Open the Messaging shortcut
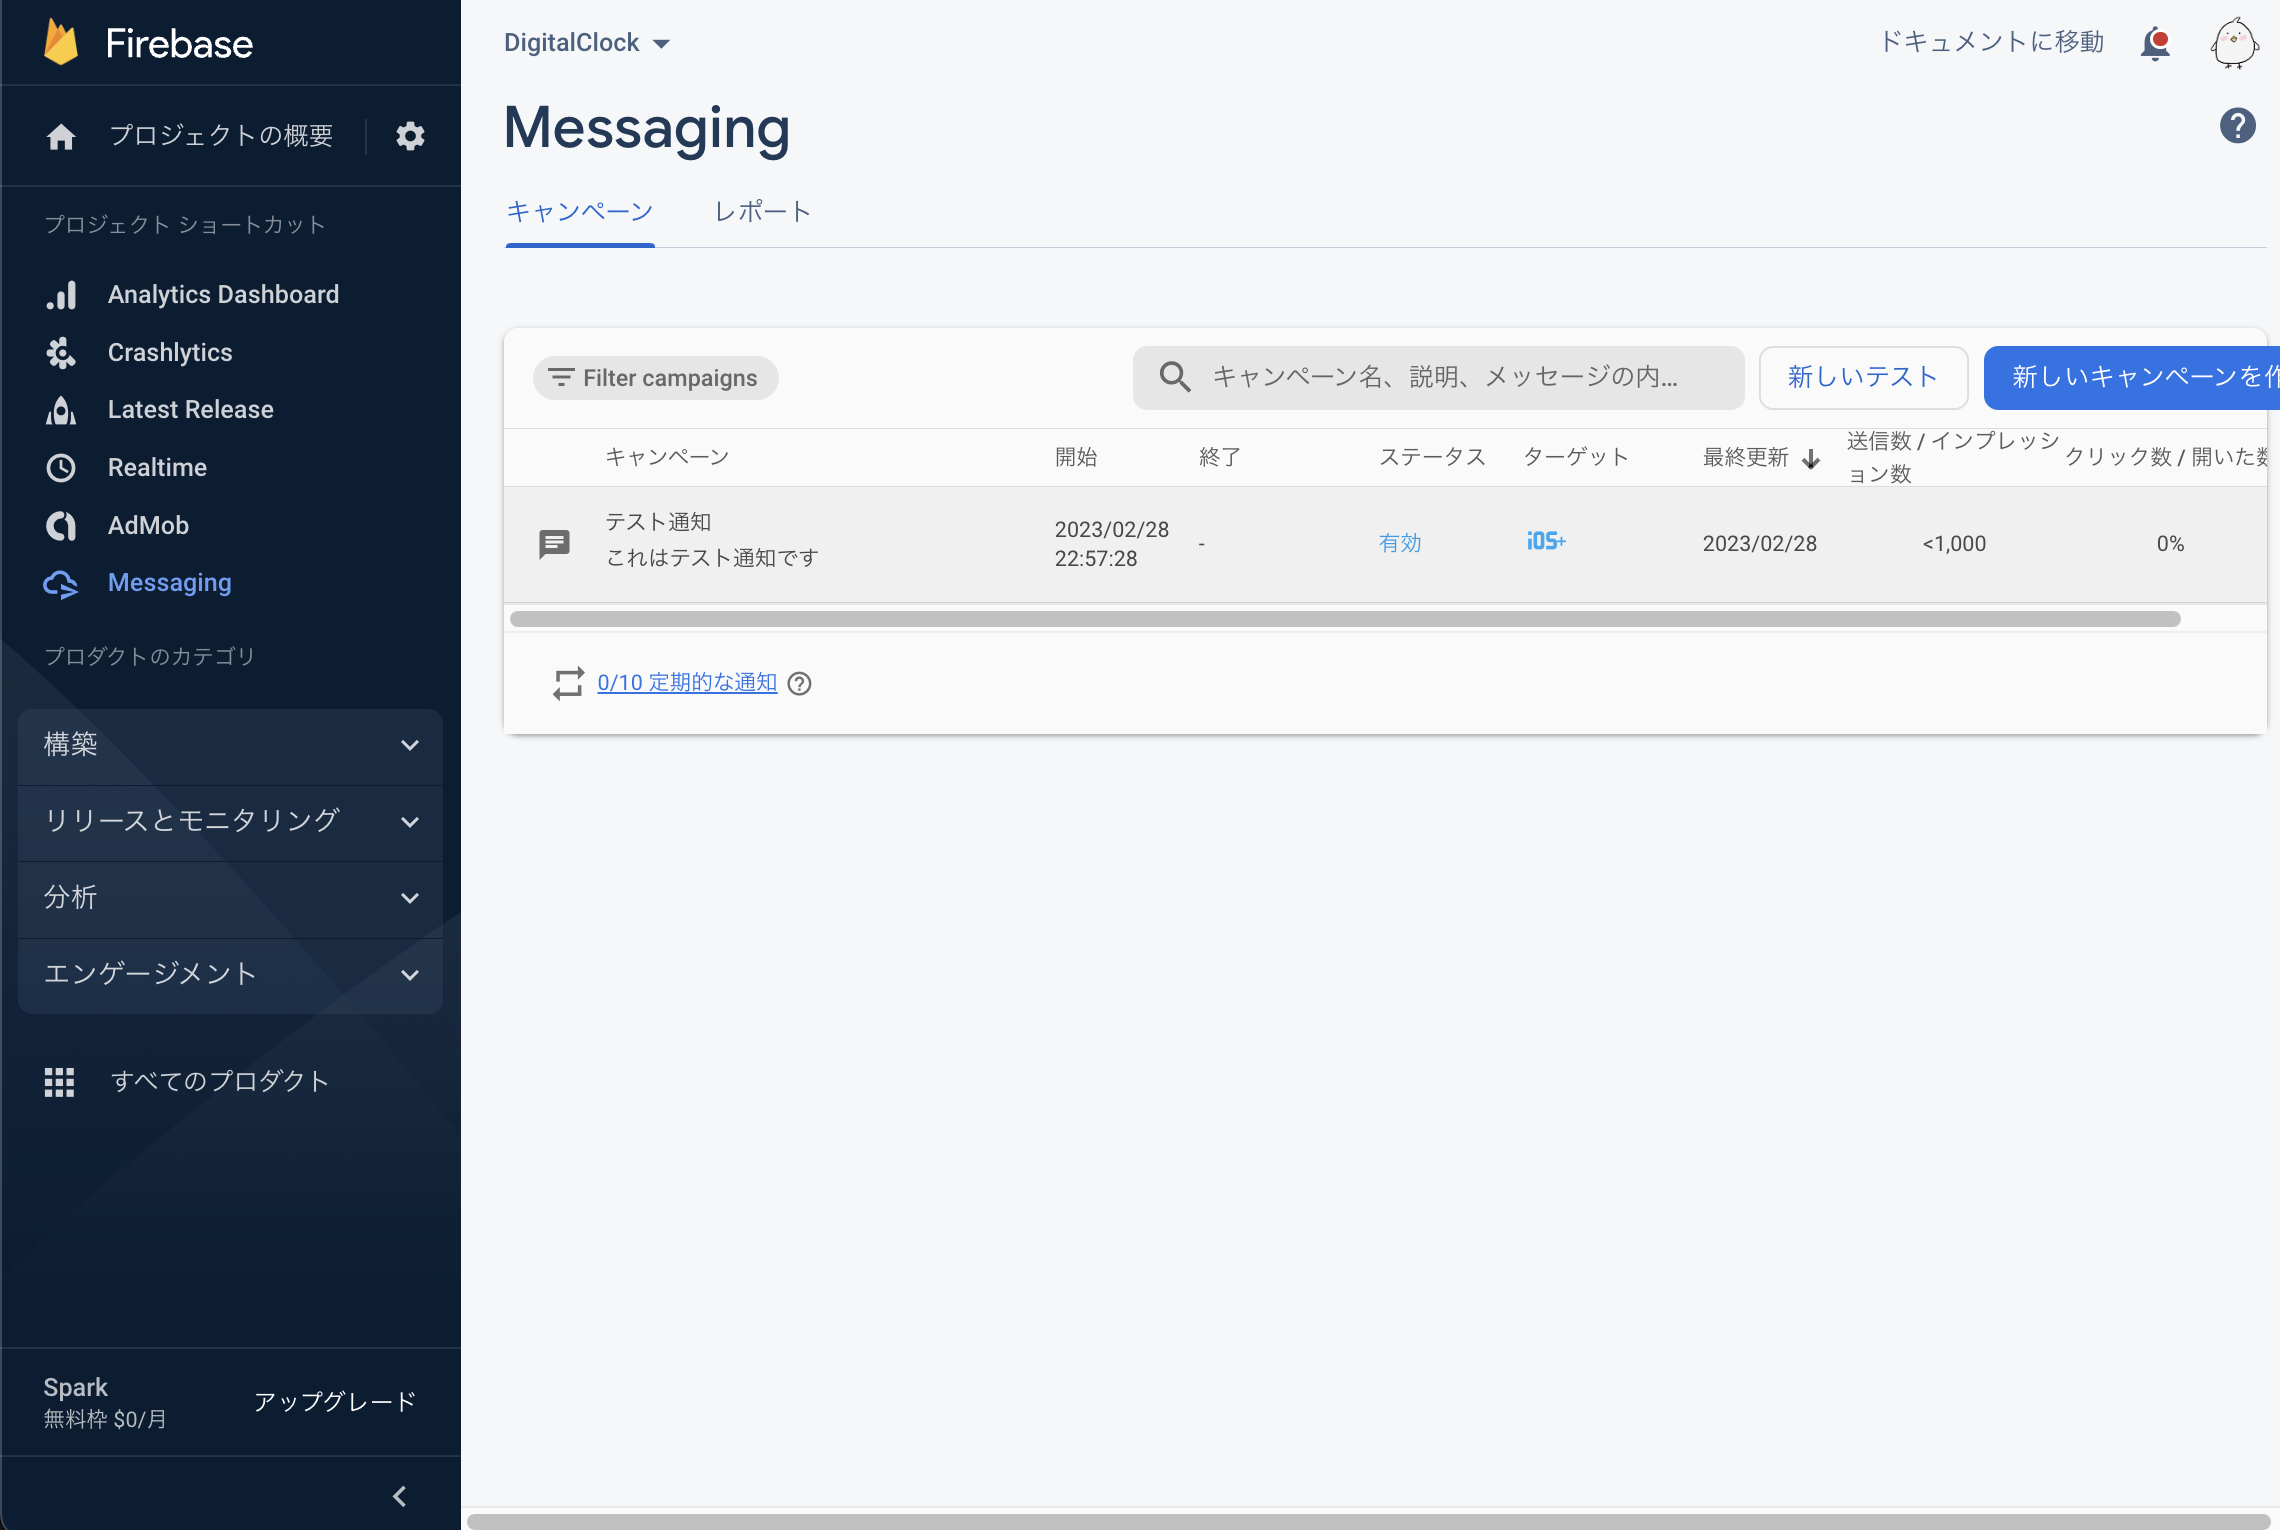Screen dimensions: 2280x1530 click(169, 583)
